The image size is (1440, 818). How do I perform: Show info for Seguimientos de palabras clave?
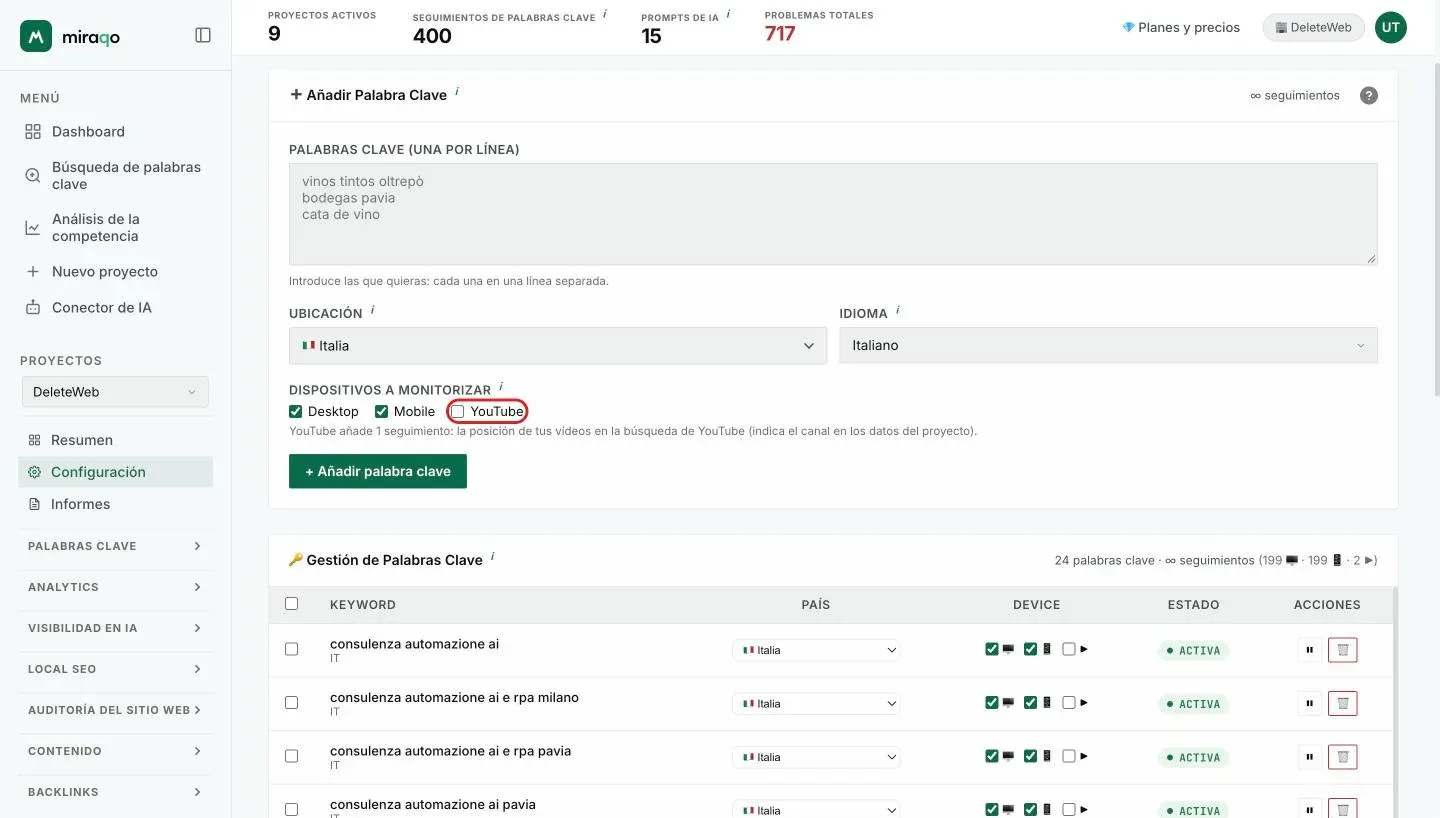click(x=605, y=14)
